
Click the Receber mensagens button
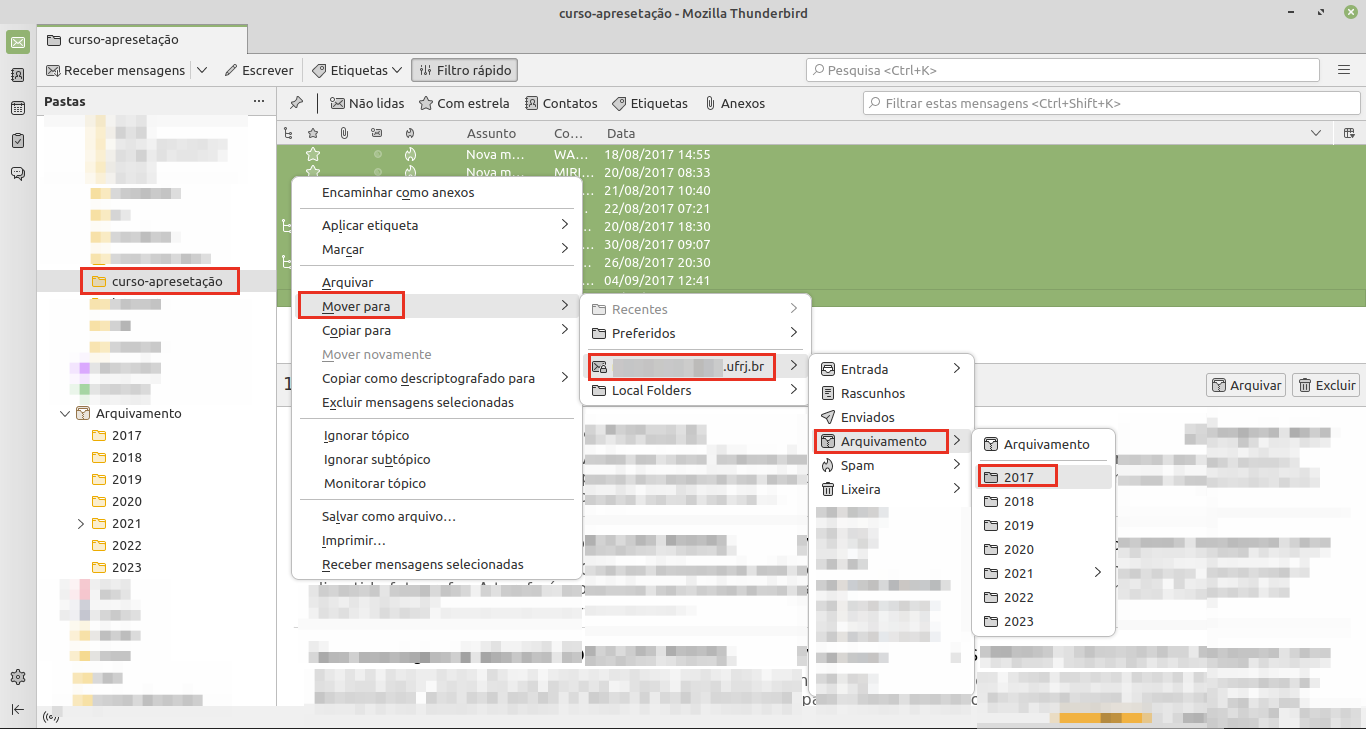click(x=116, y=70)
